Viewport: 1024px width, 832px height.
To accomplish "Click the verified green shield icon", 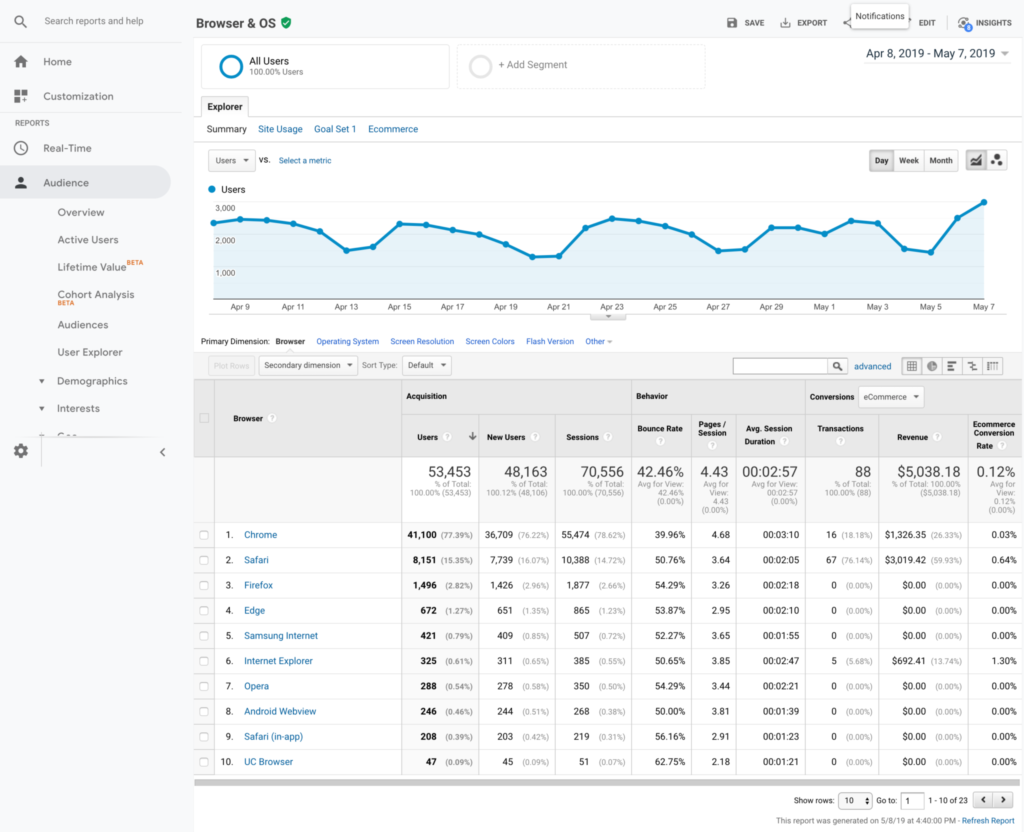I will point(286,23).
